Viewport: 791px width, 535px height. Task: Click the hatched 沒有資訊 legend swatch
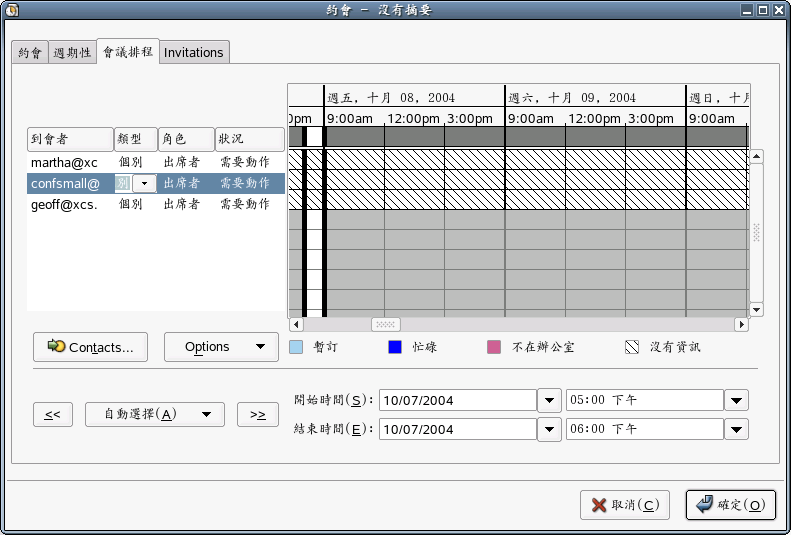click(632, 347)
